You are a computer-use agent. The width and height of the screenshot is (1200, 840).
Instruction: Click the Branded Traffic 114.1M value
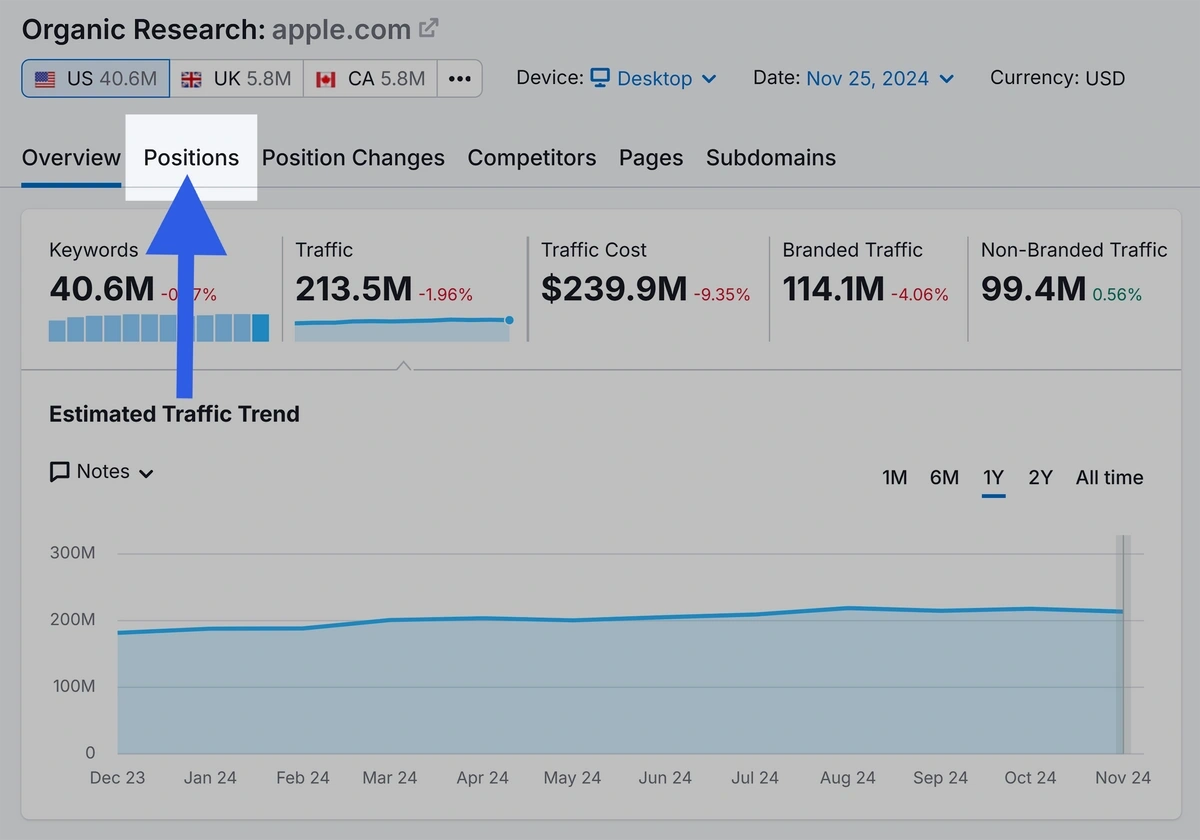833,289
